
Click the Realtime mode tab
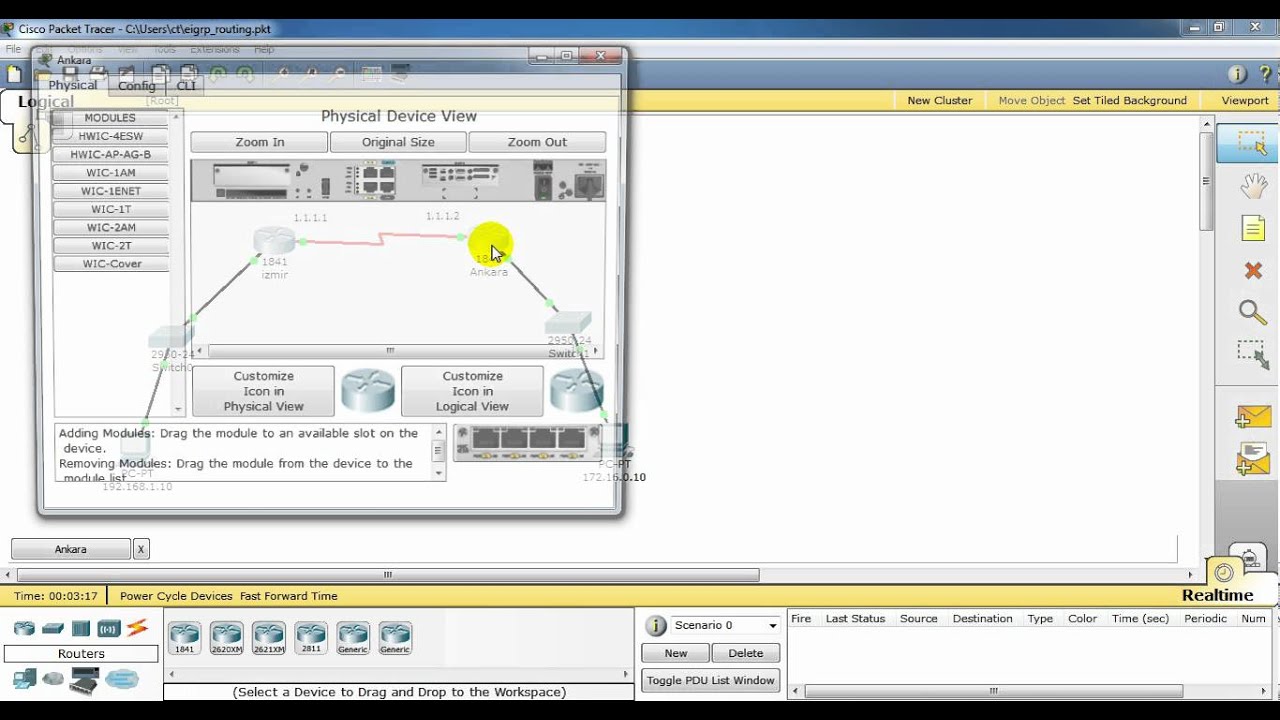1217,595
